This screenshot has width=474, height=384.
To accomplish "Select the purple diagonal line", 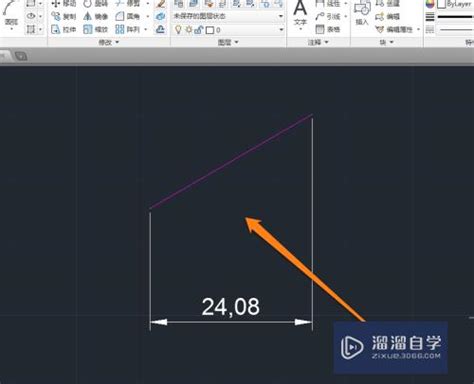I will pos(231,161).
